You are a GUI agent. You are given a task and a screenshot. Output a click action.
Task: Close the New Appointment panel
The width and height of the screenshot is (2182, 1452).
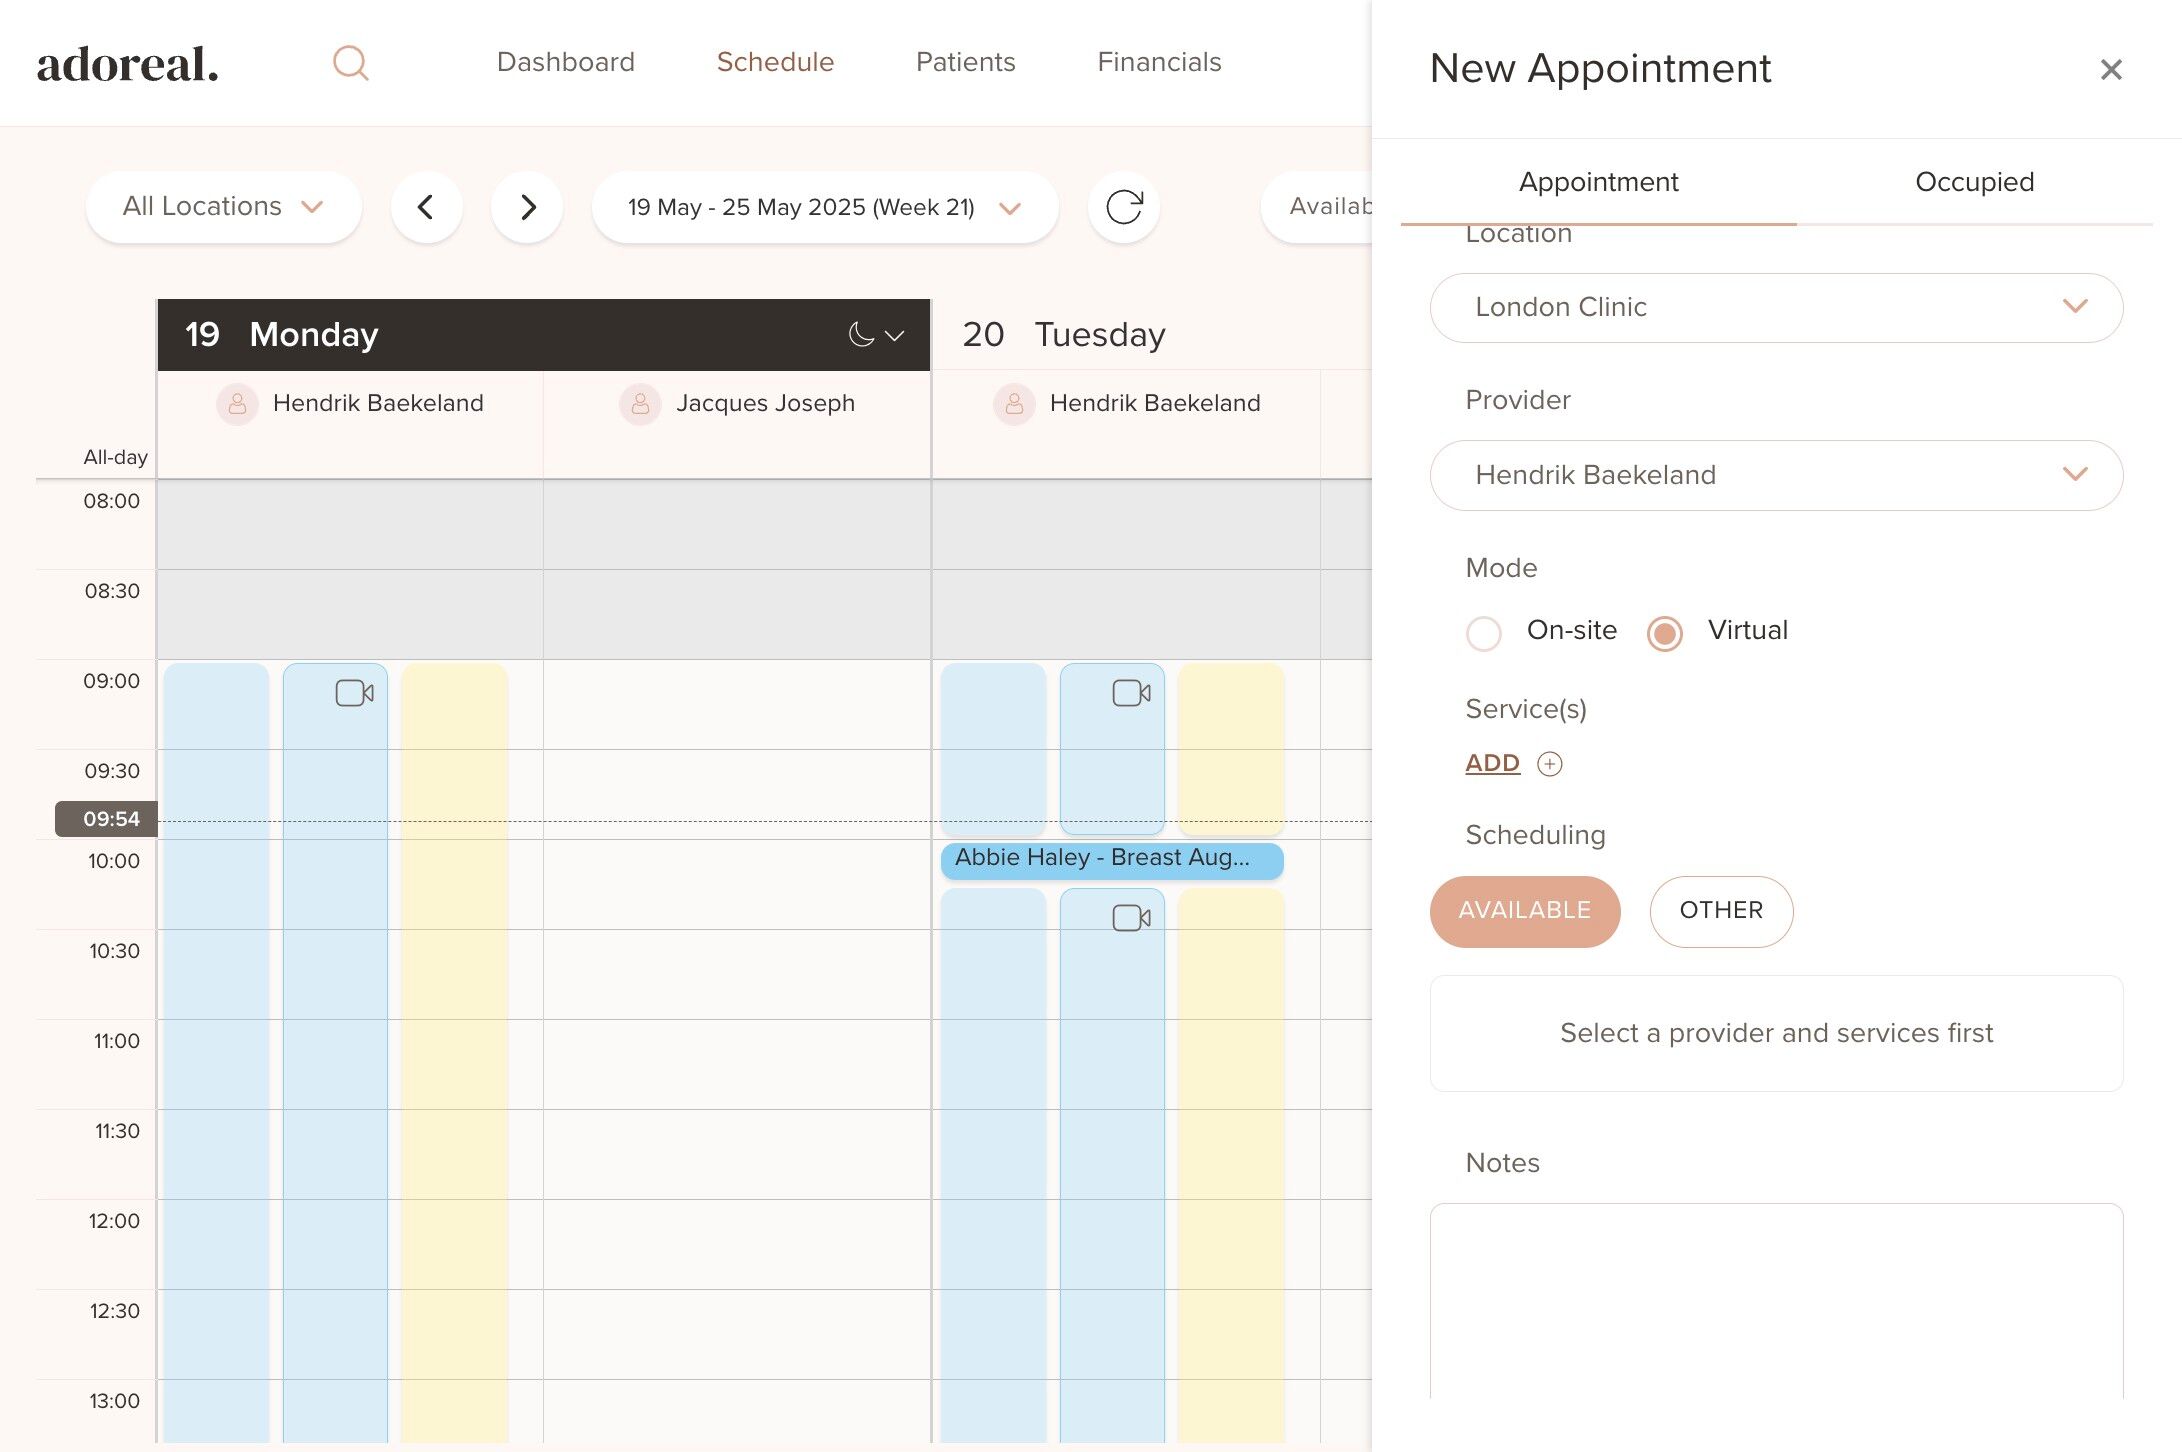pos(2111,69)
